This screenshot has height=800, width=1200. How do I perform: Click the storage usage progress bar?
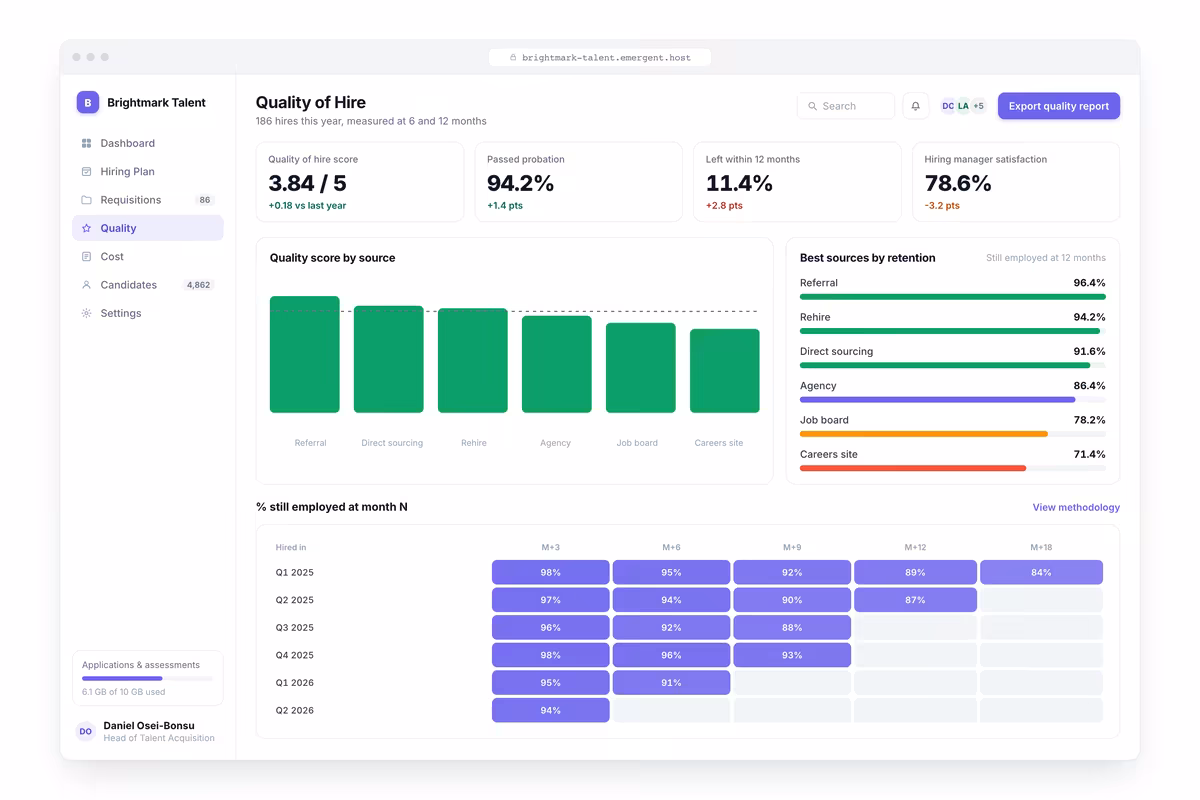(x=148, y=679)
